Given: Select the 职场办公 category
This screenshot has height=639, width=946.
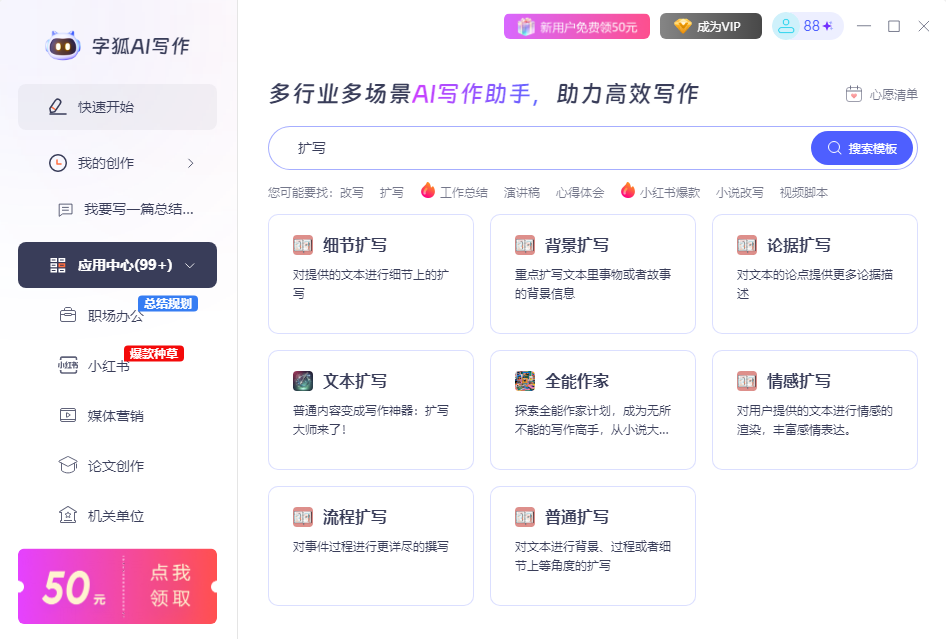Looking at the screenshot, I should pyautogui.click(x=116, y=316).
